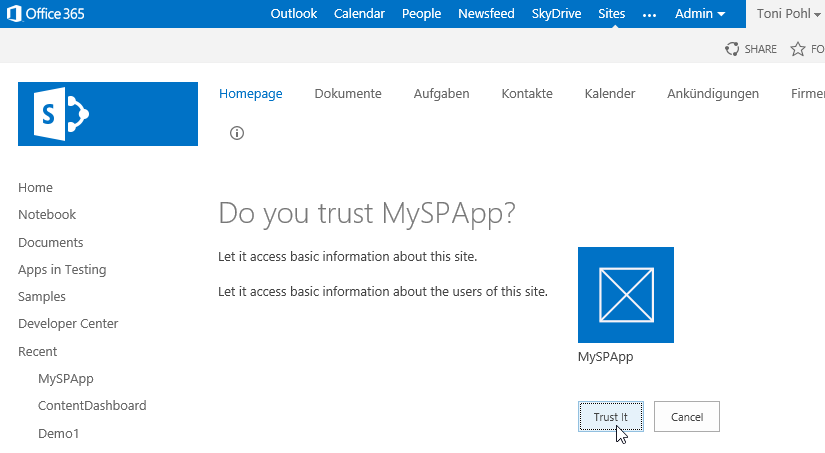Select the Aufgaben navigation tab

pos(441,94)
